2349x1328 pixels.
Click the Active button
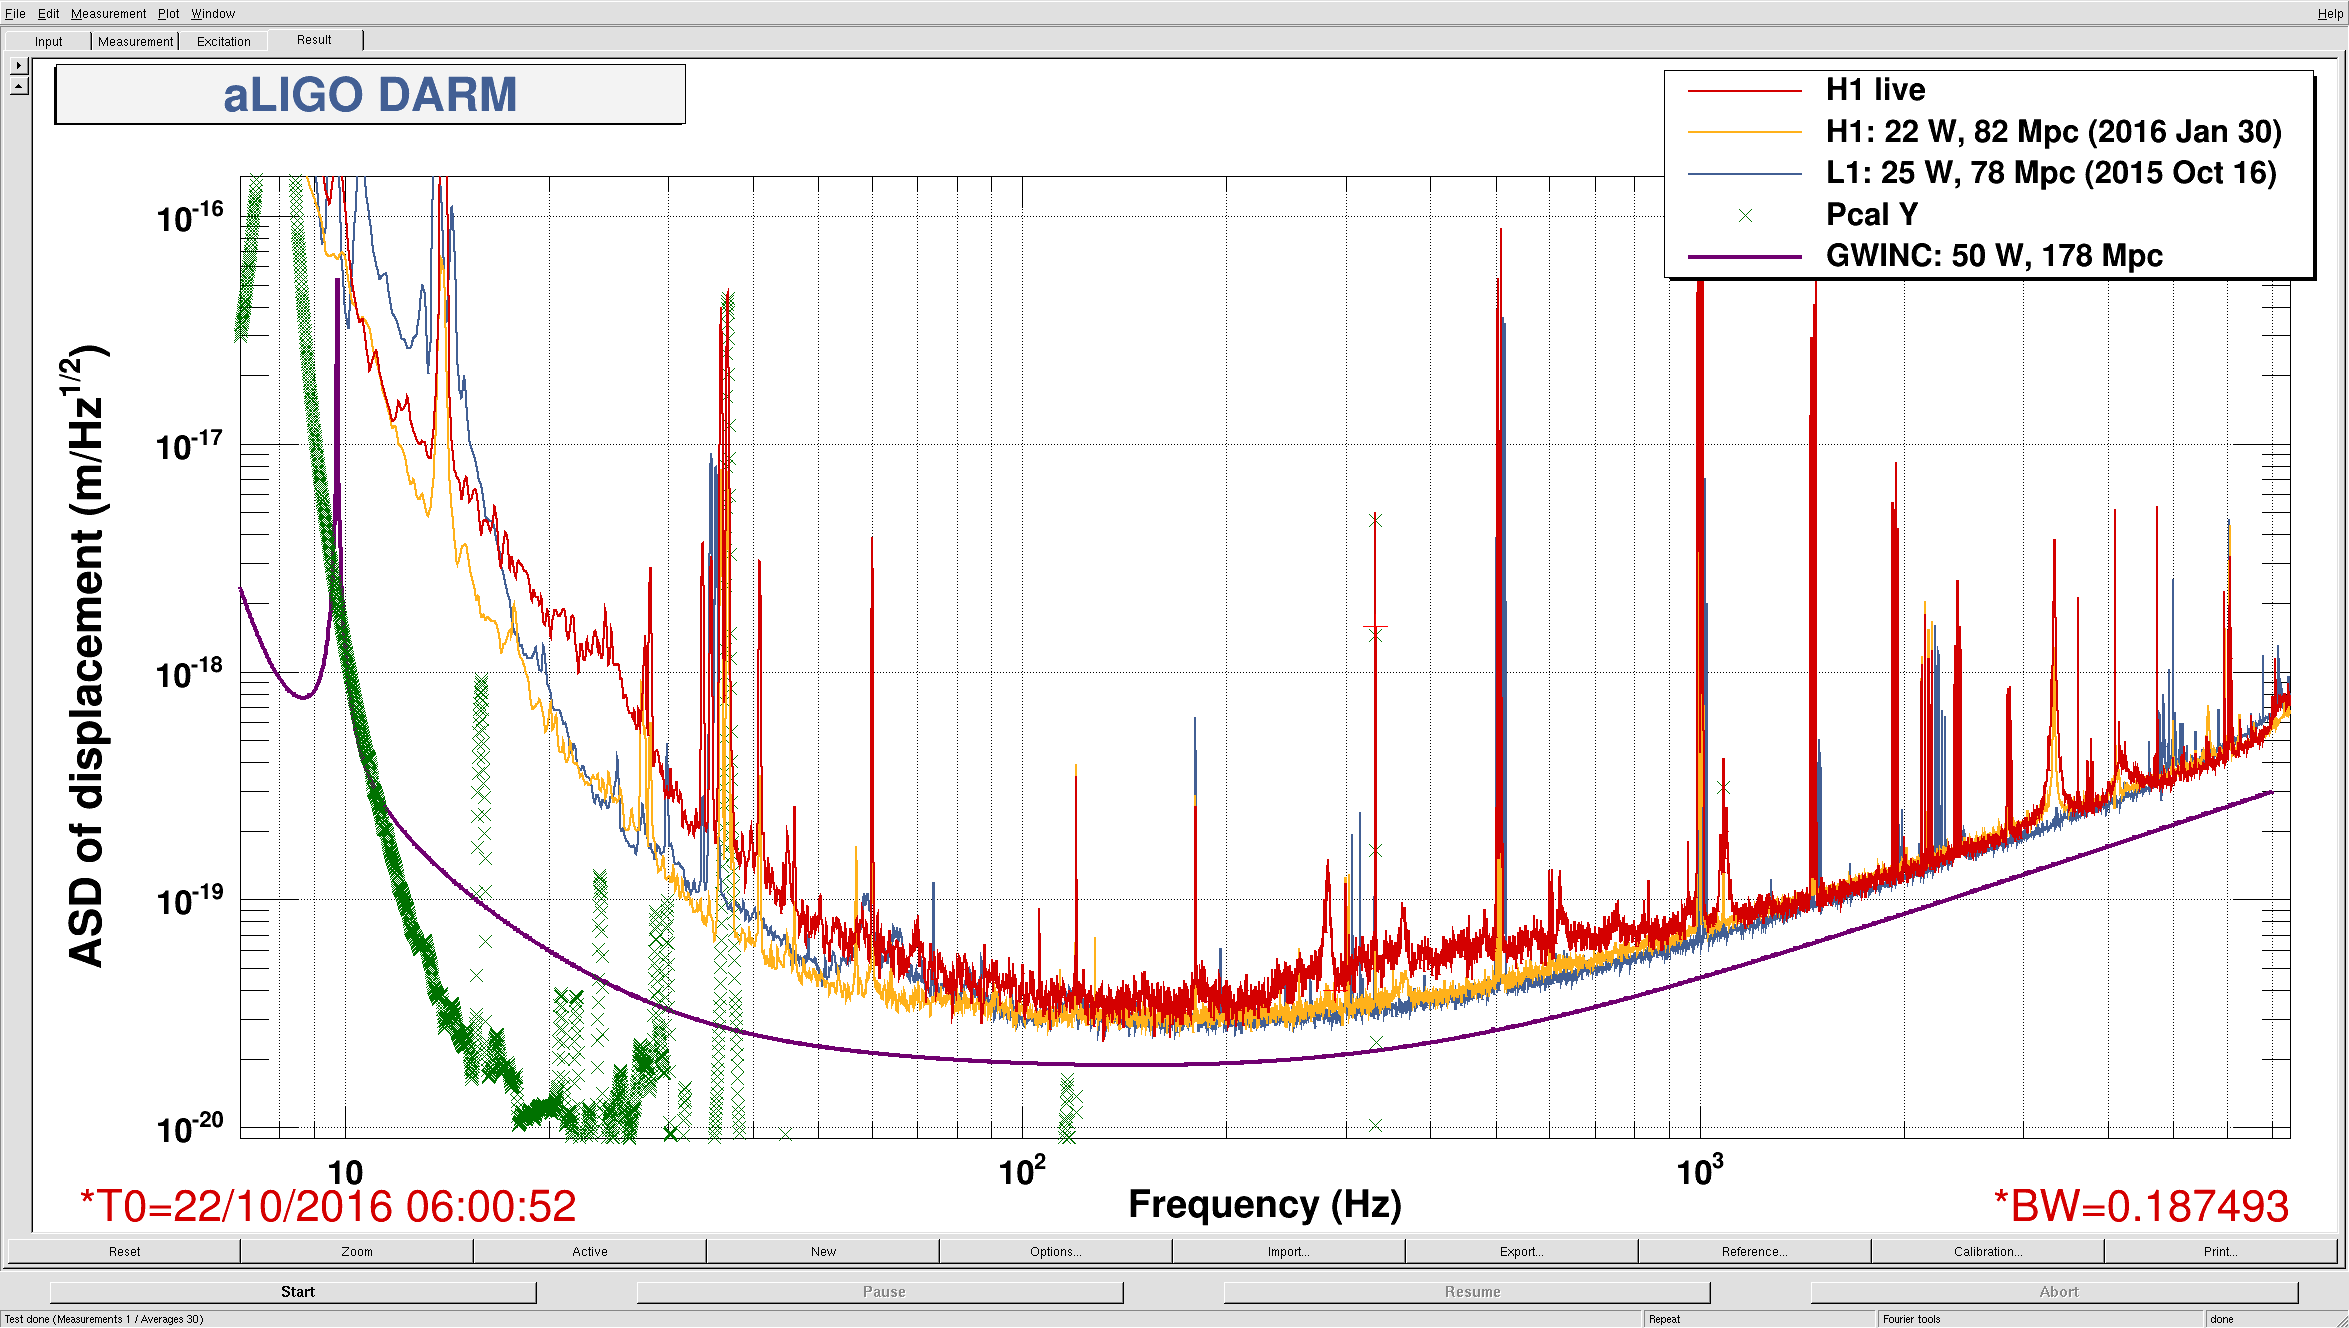(590, 1251)
